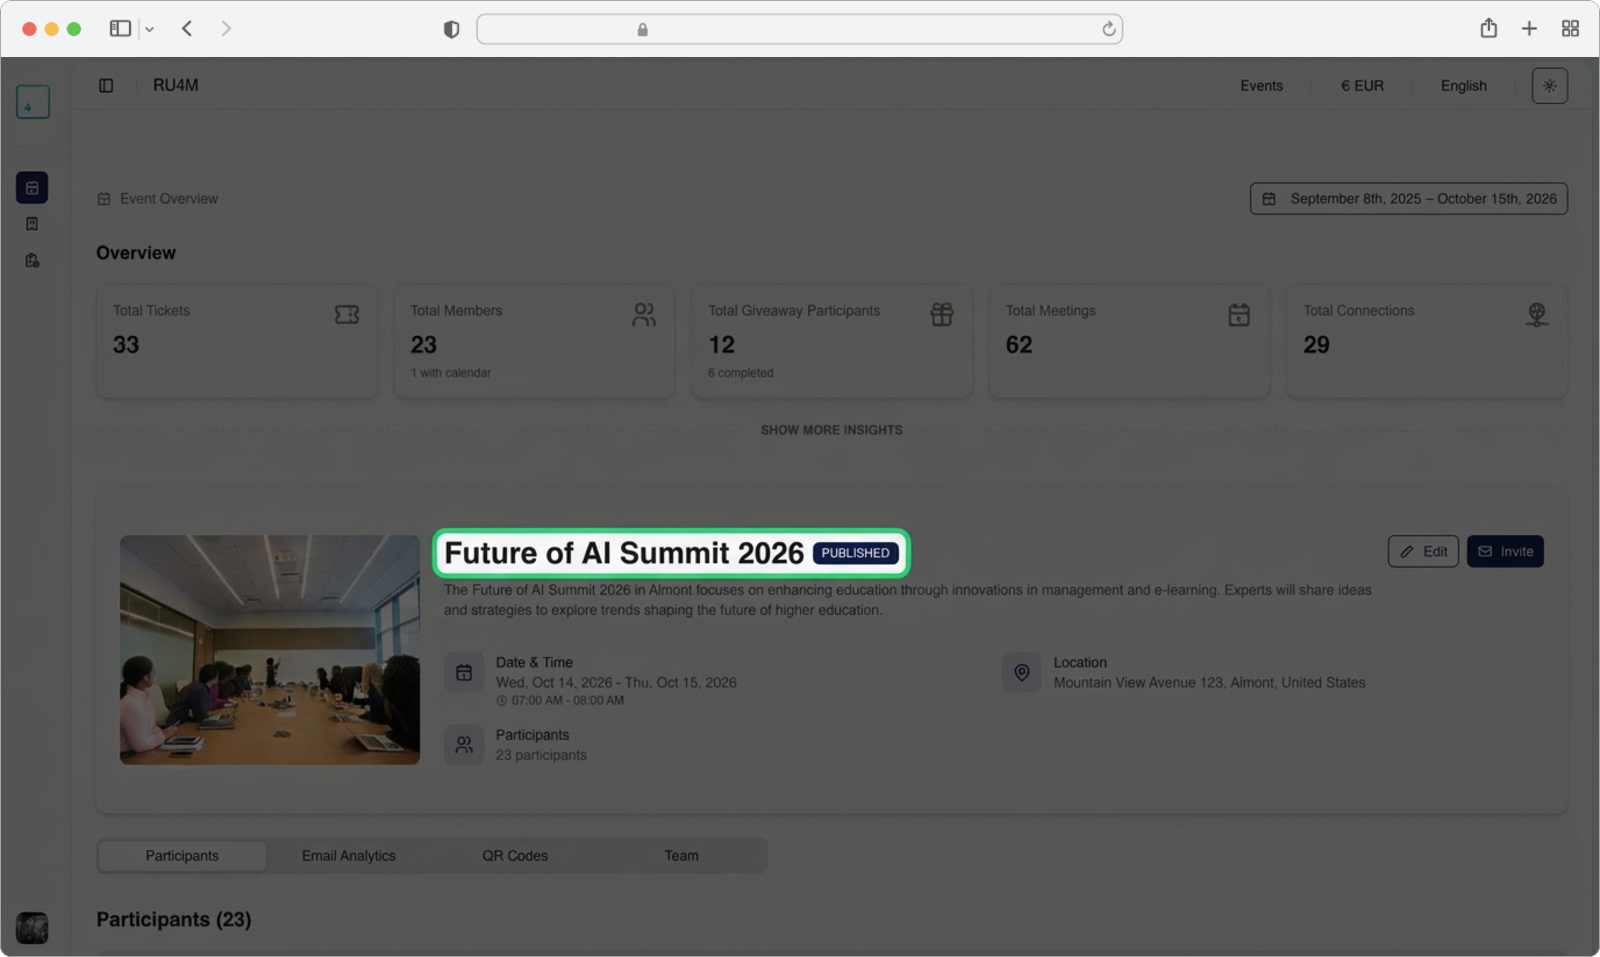Toggle the browser shield privacy icon

pos(451,28)
